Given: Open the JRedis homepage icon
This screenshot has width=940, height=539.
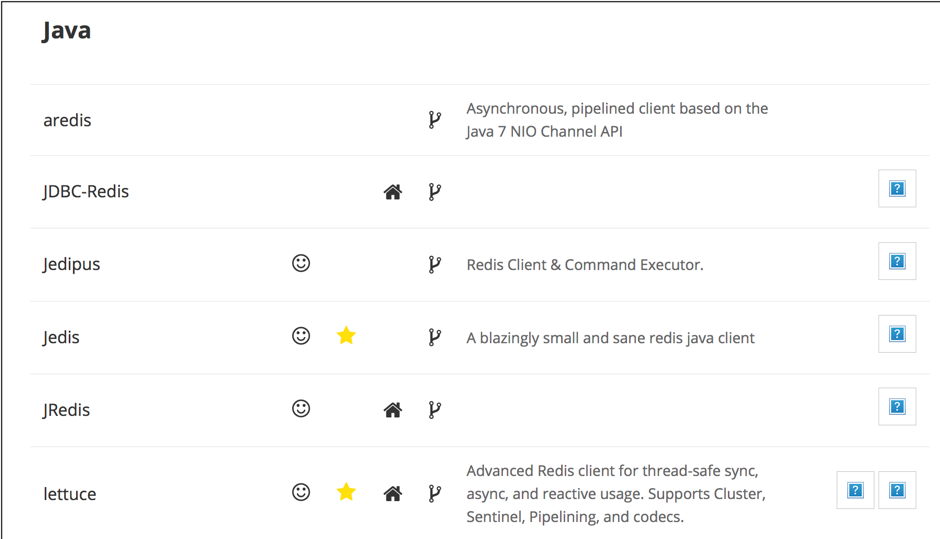Looking at the screenshot, I should [393, 409].
